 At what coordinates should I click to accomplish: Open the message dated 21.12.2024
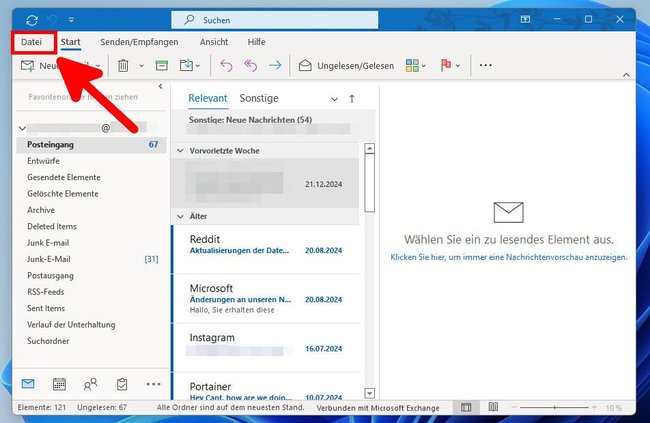(265, 183)
